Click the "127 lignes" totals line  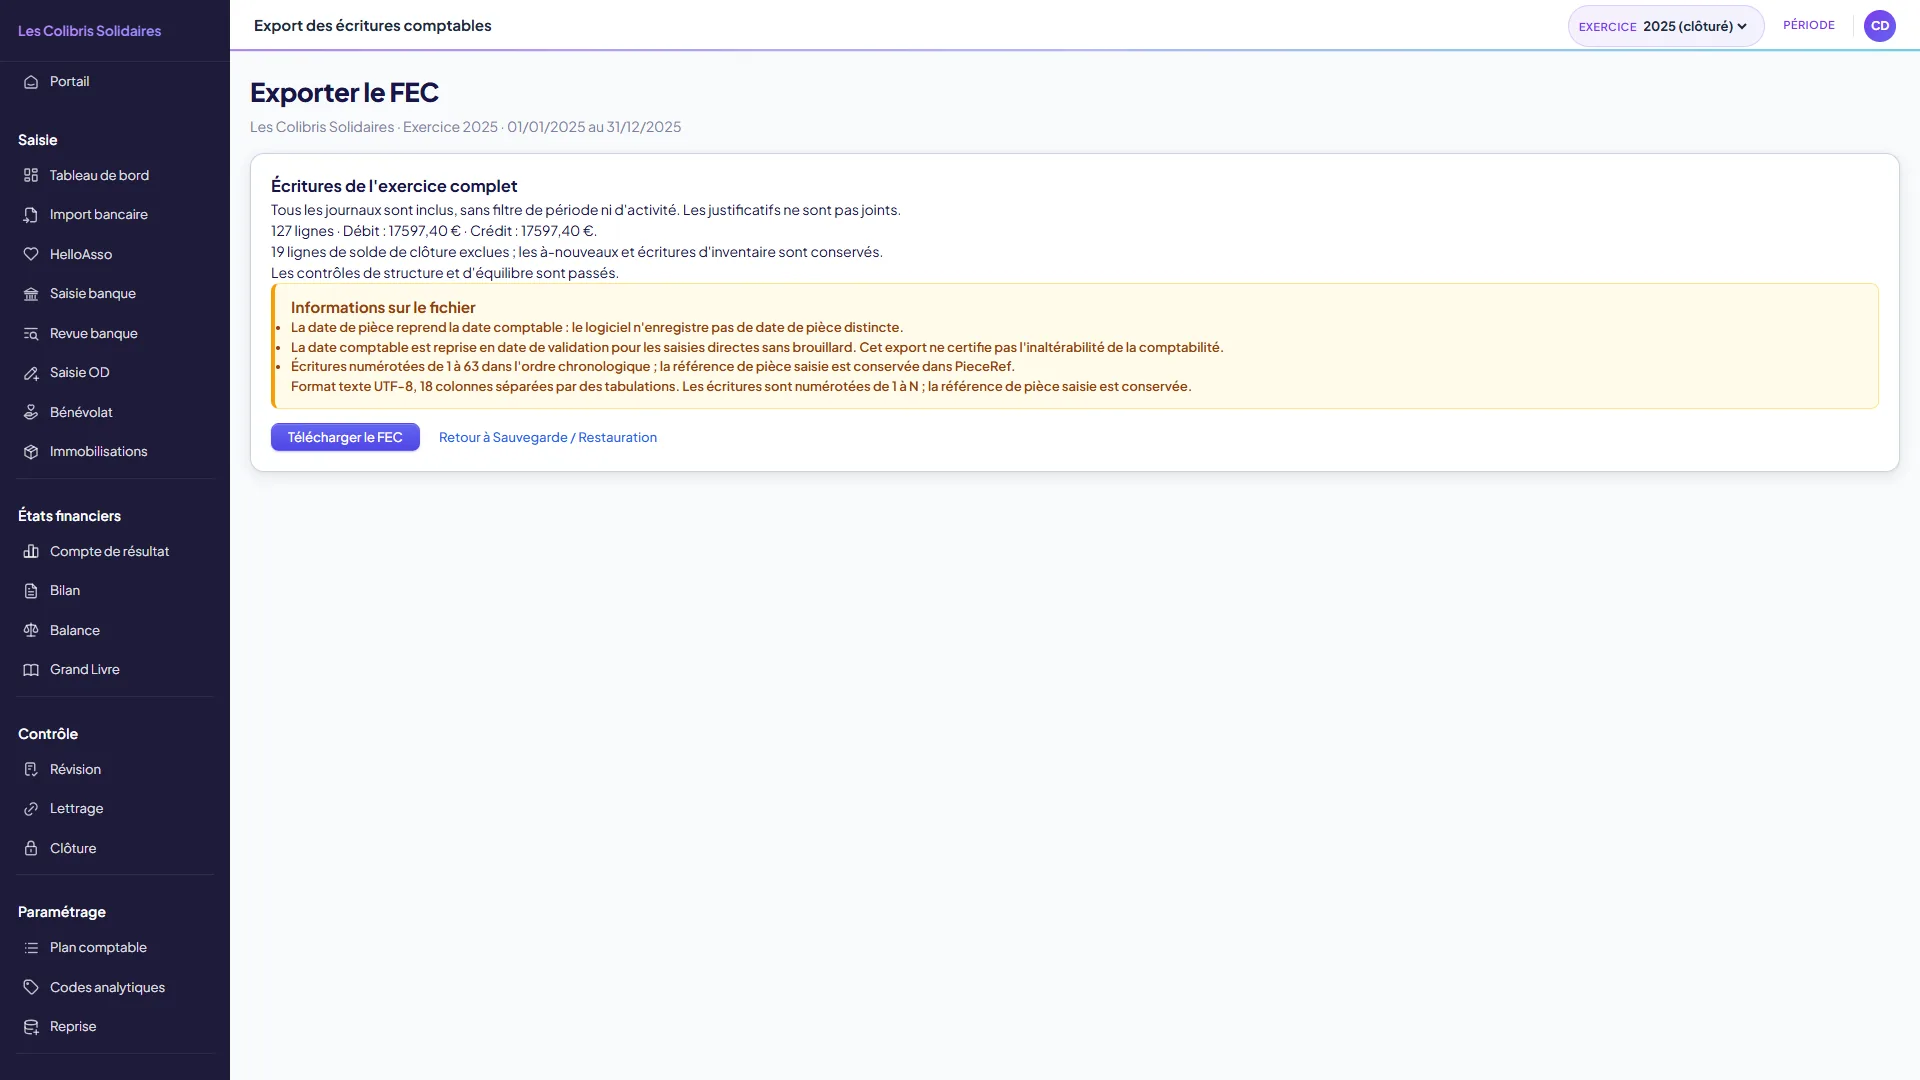(434, 231)
